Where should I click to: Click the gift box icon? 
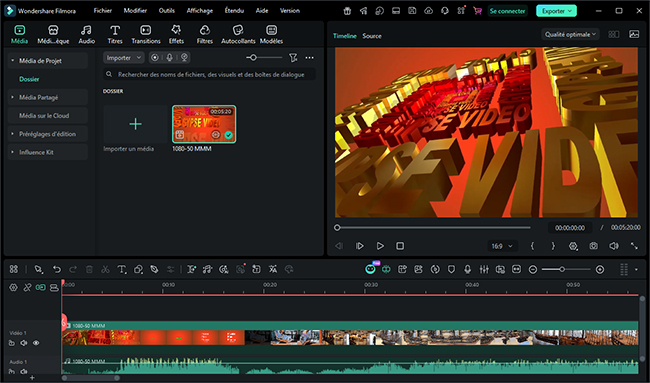(347, 11)
